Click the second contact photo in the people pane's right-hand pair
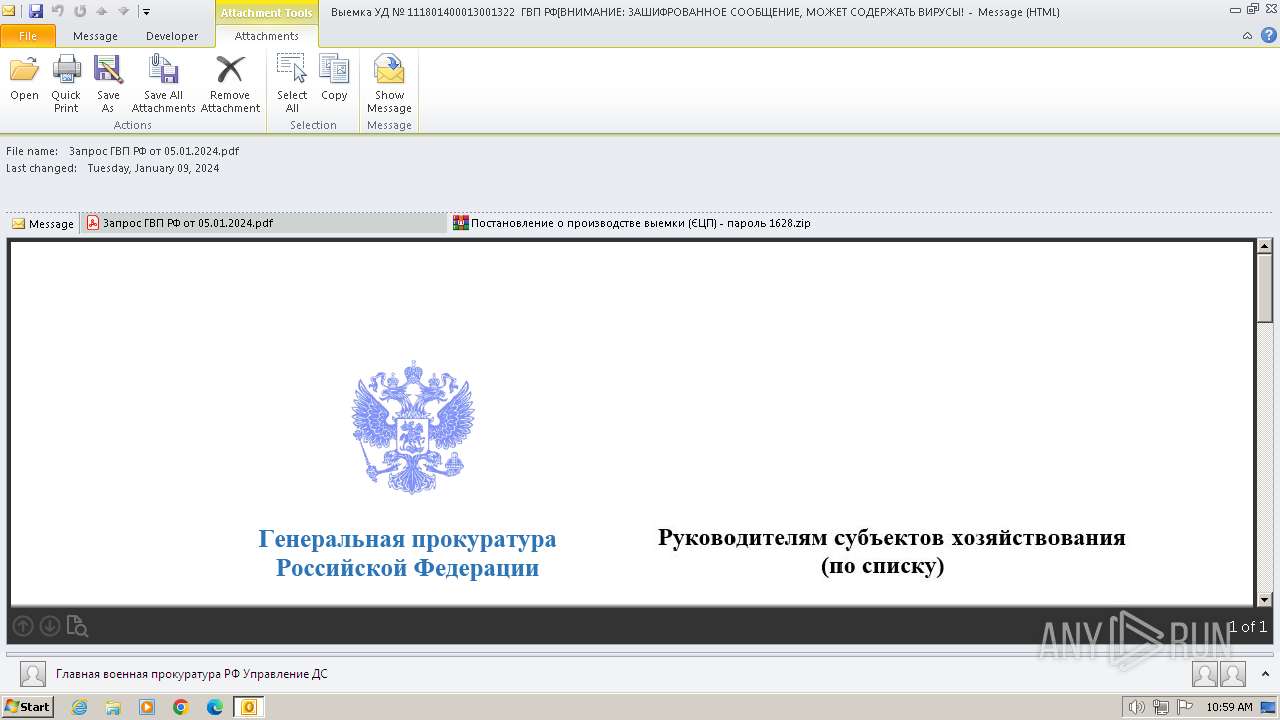This screenshot has height=720, width=1280. tap(1233, 674)
